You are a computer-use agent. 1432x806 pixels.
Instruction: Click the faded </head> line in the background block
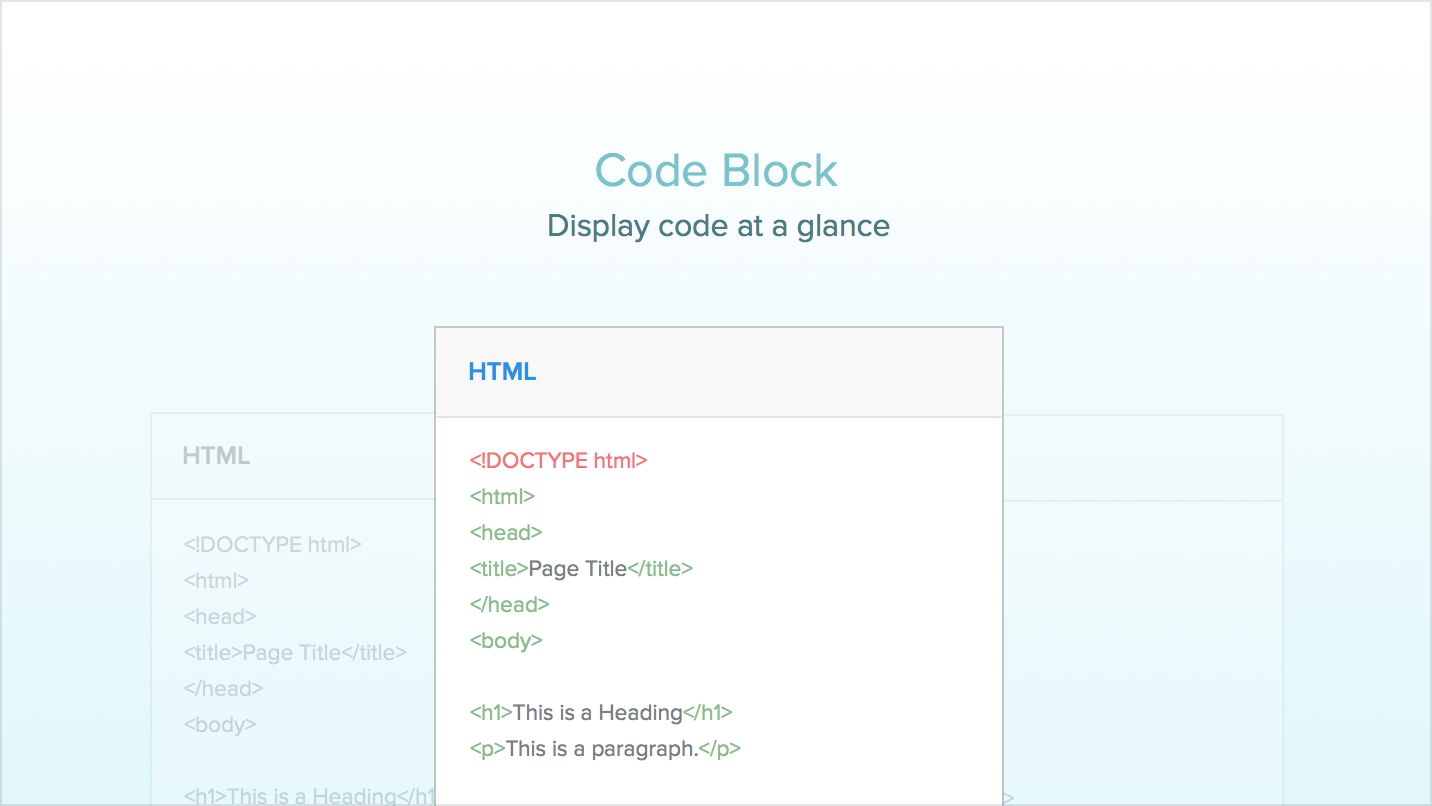click(223, 688)
